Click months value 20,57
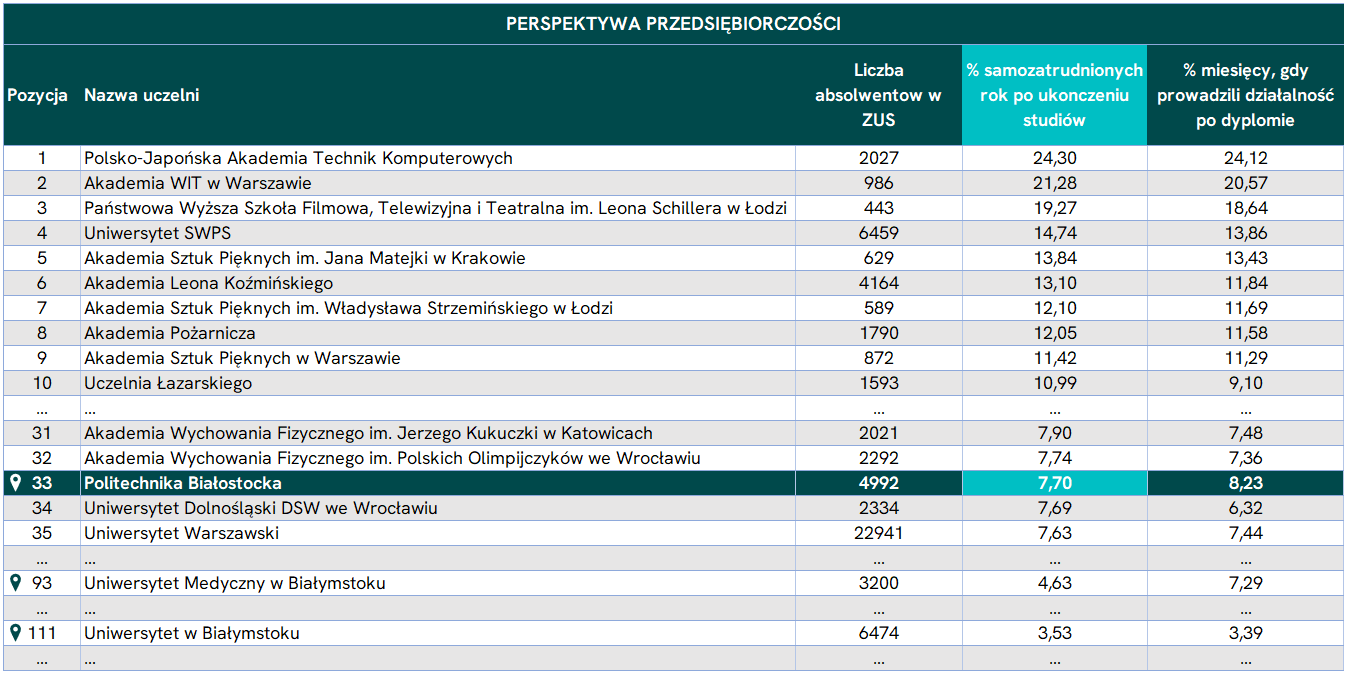This screenshot has height=675, width=1348. click(x=1245, y=183)
